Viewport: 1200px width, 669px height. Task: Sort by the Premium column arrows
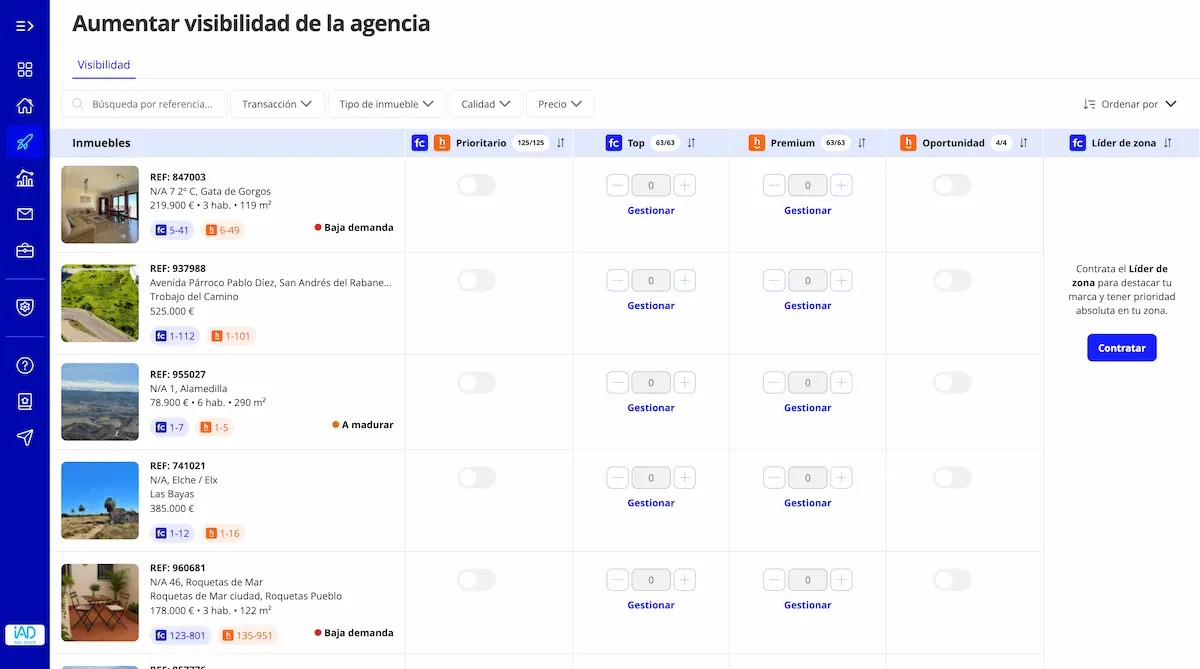(x=862, y=143)
